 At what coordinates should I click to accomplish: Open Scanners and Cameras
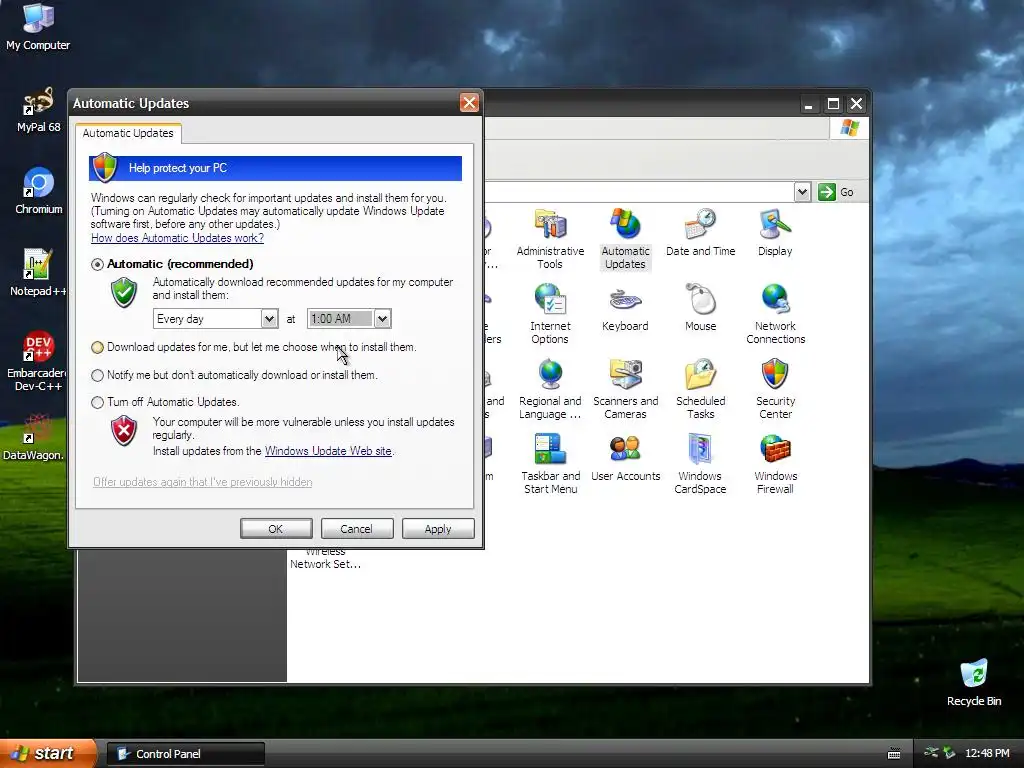pos(625,389)
